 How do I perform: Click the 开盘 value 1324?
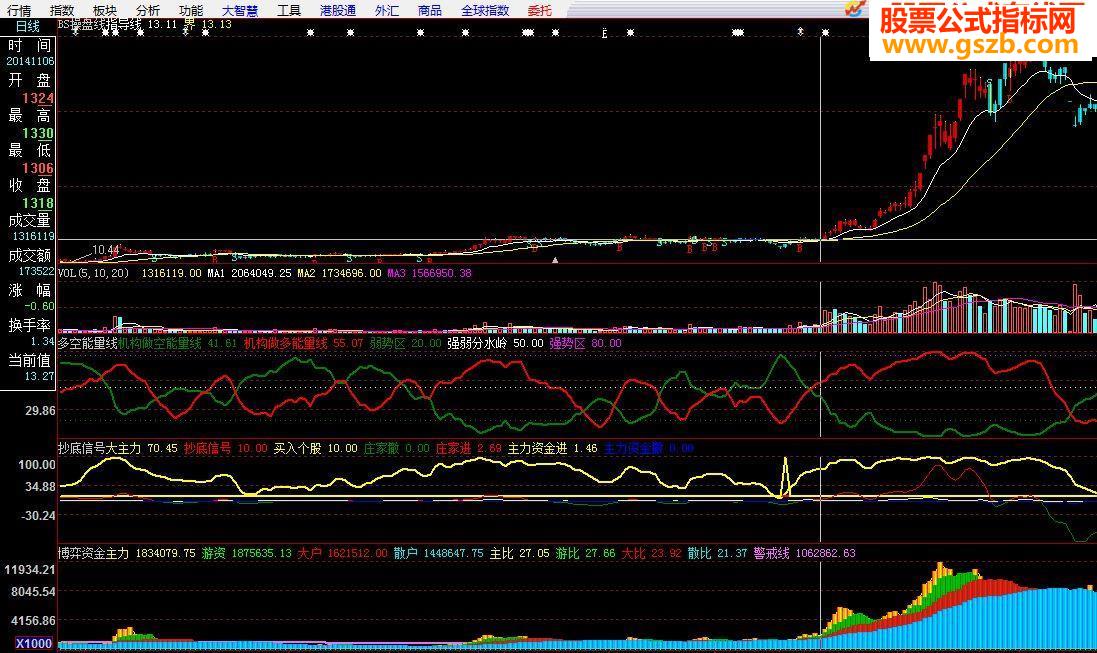[x=38, y=99]
